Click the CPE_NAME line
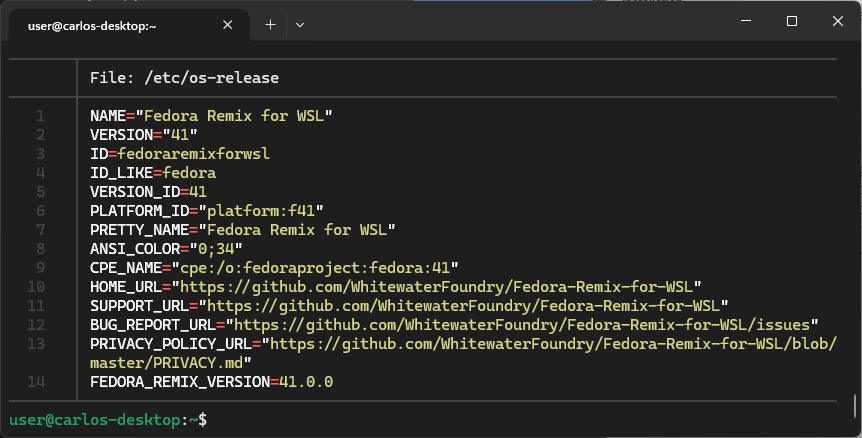This screenshot has height=438, width=862. (x=274, y=268)
